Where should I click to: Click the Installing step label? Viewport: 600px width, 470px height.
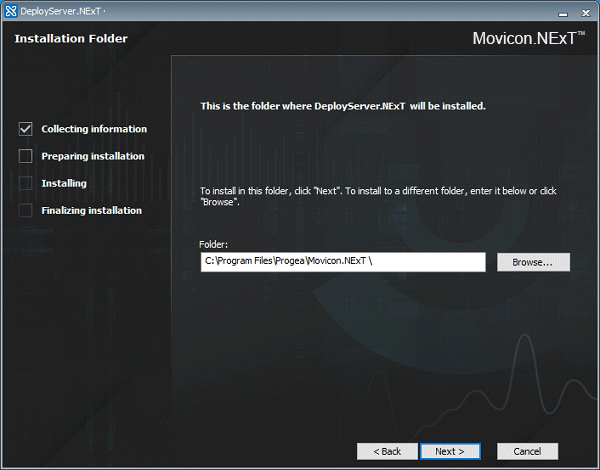tap(64, 183)
